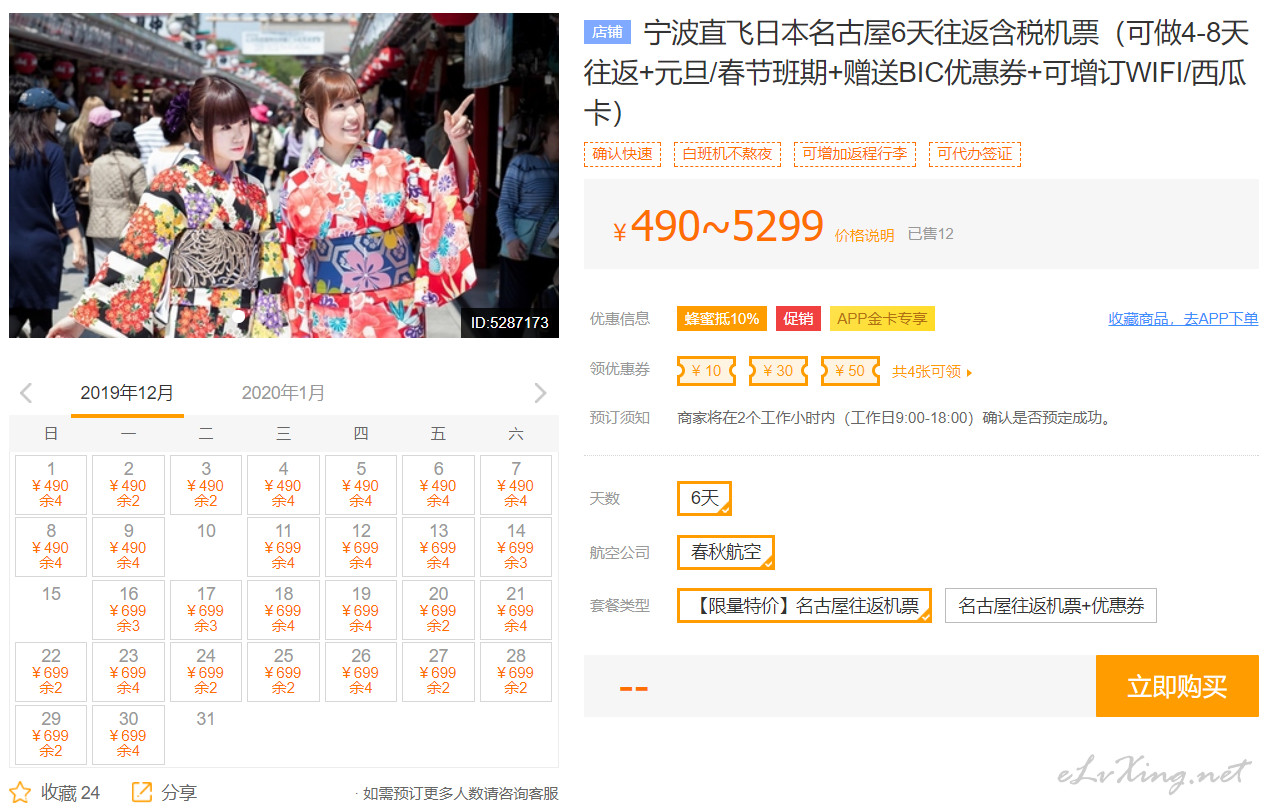Click the 店铺 shop badge
The height and width of the screenshot is (807, 1262).
[x=607, y=32]
